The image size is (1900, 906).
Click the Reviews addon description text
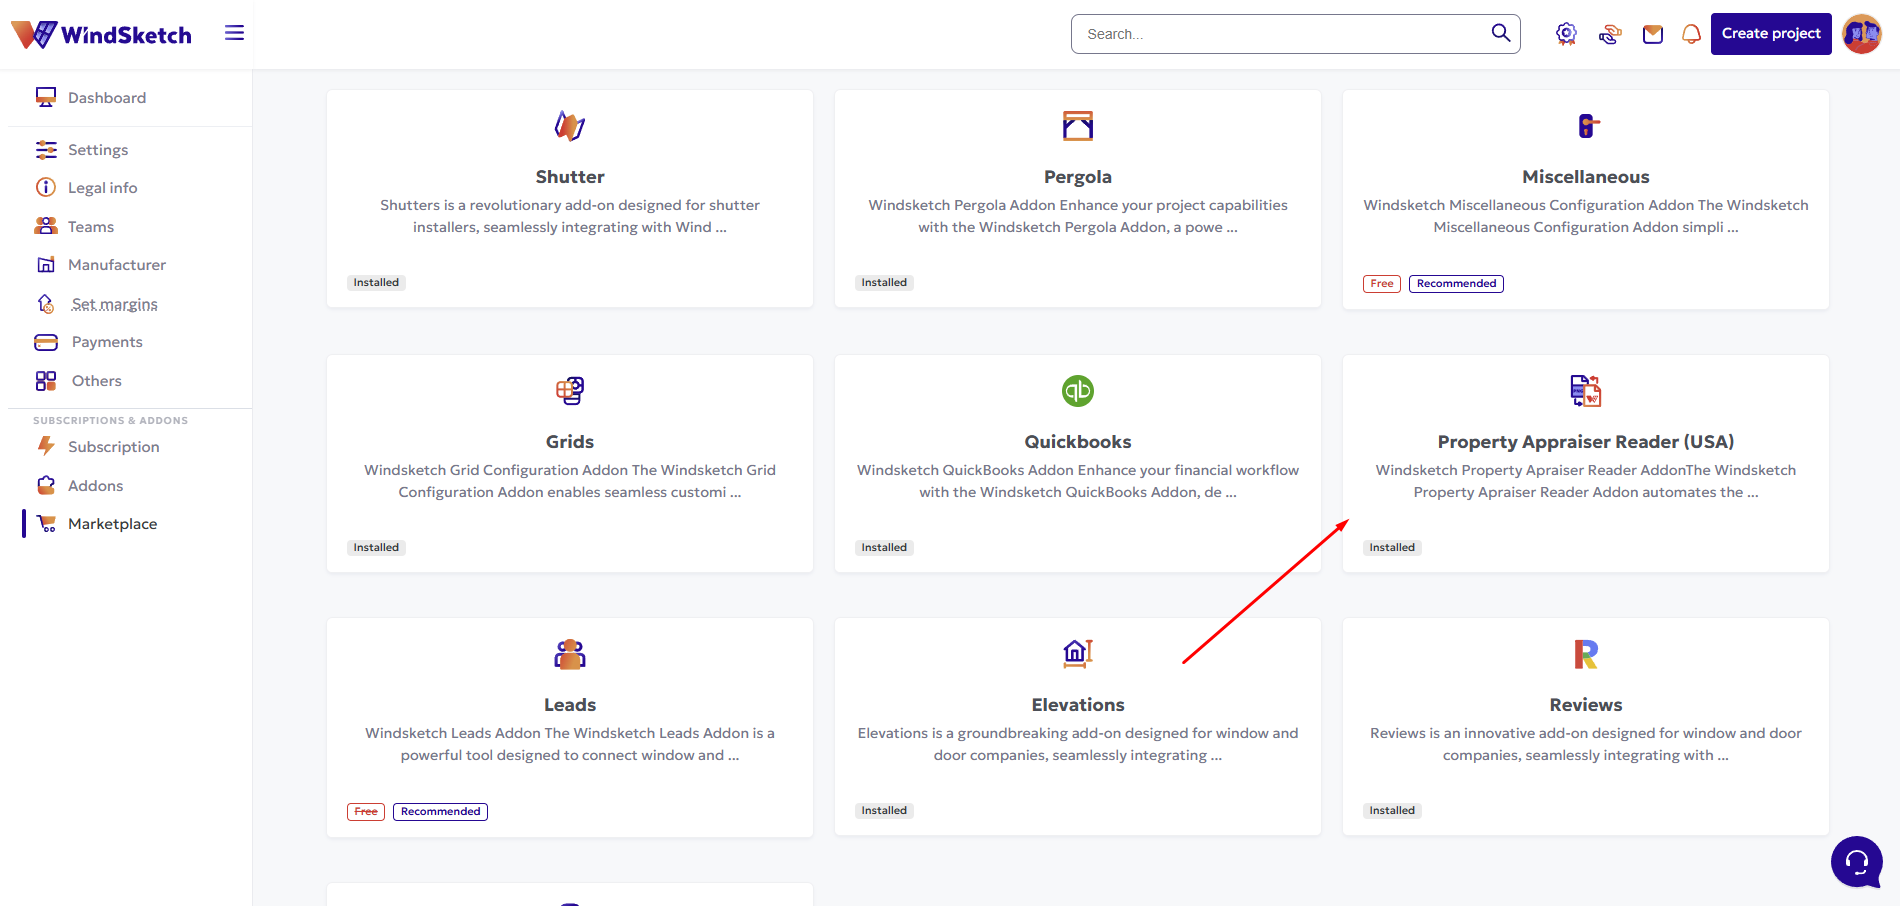pos(1586,744)
